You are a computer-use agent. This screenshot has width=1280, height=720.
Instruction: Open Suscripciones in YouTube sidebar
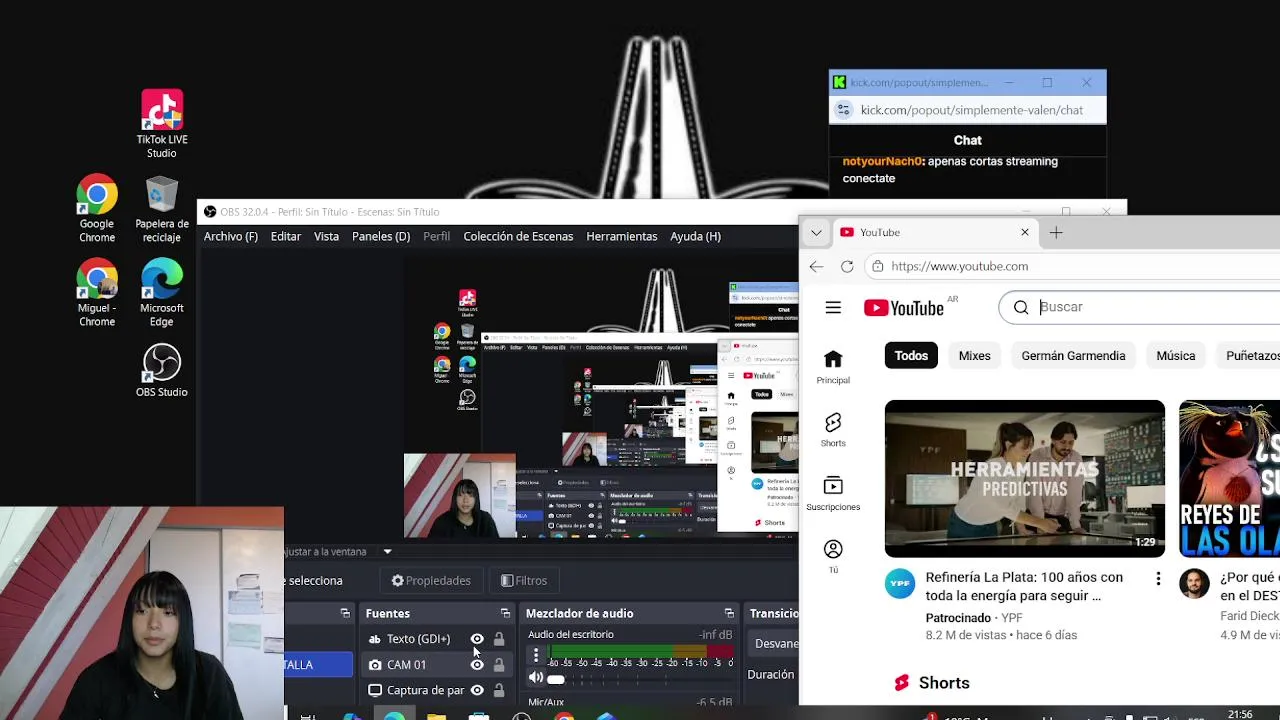pos(833,493)
